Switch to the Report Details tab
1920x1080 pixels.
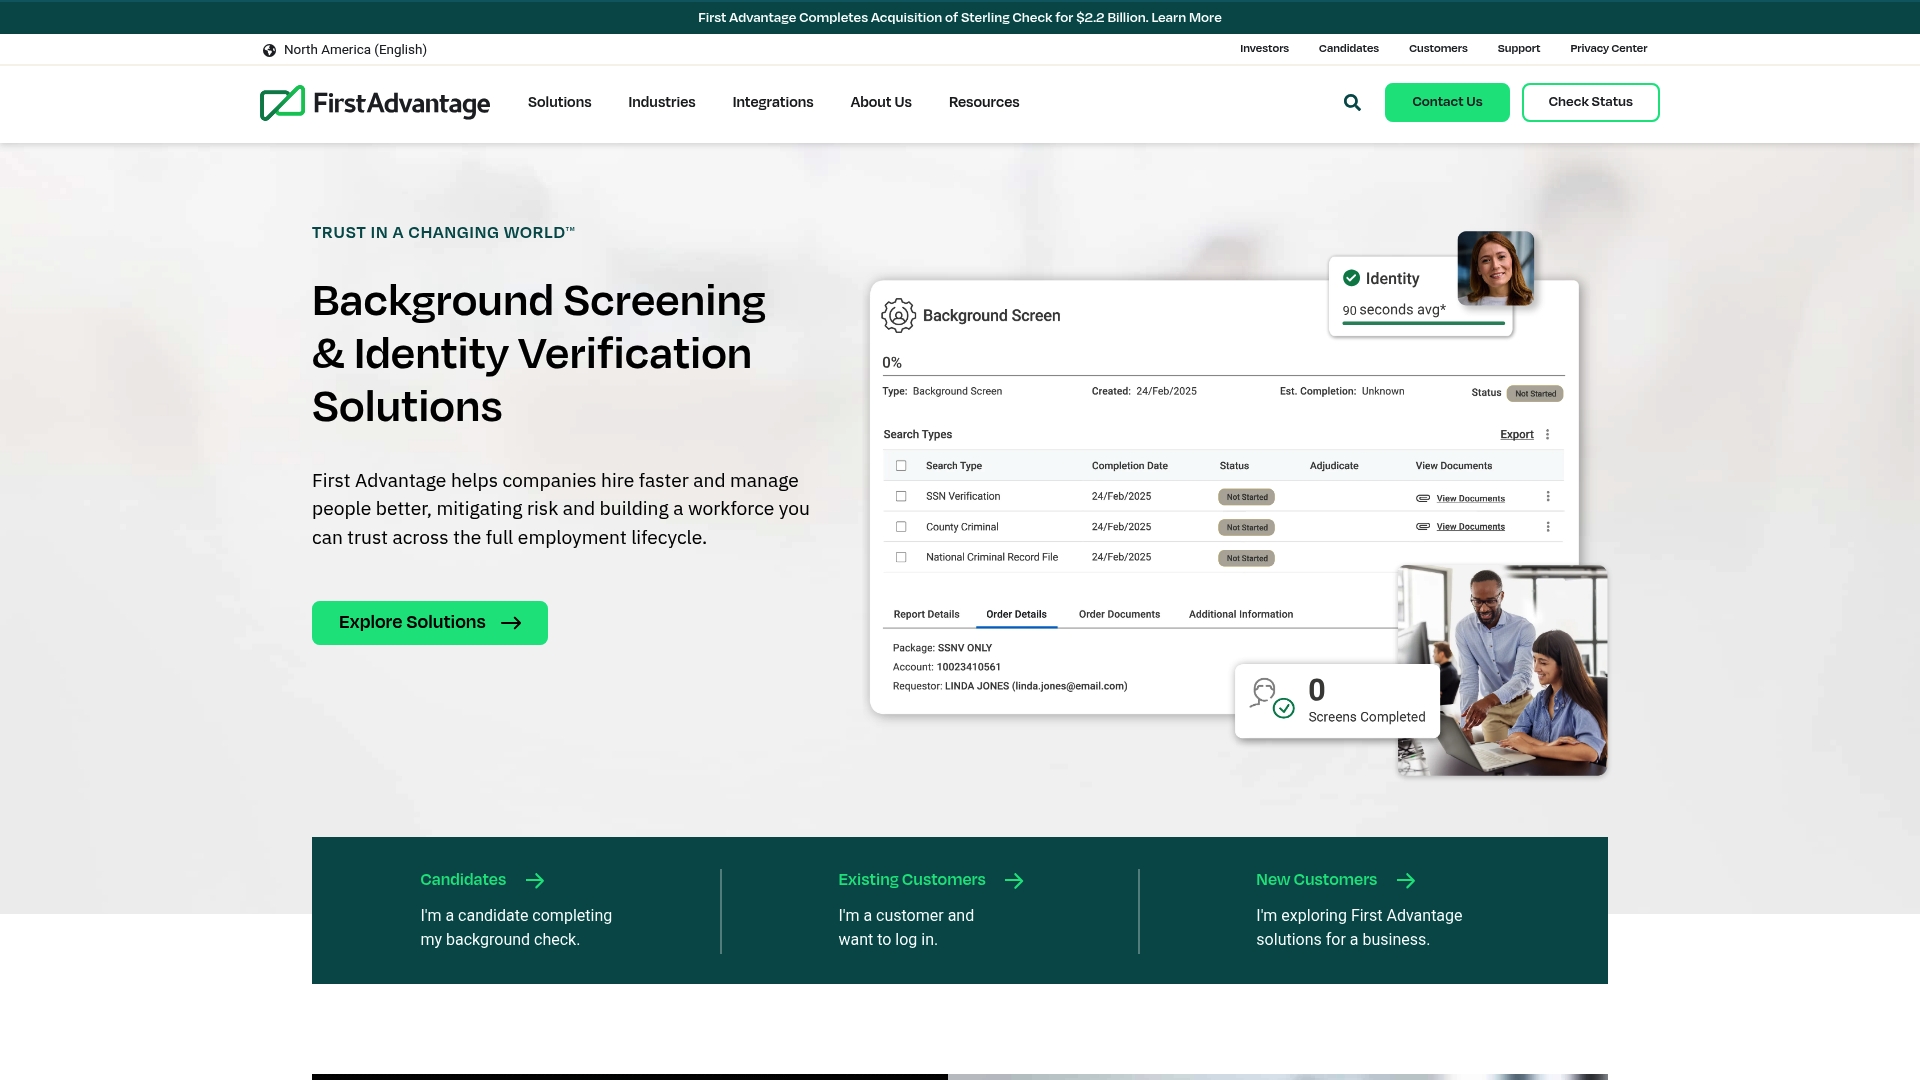point(926,614)
